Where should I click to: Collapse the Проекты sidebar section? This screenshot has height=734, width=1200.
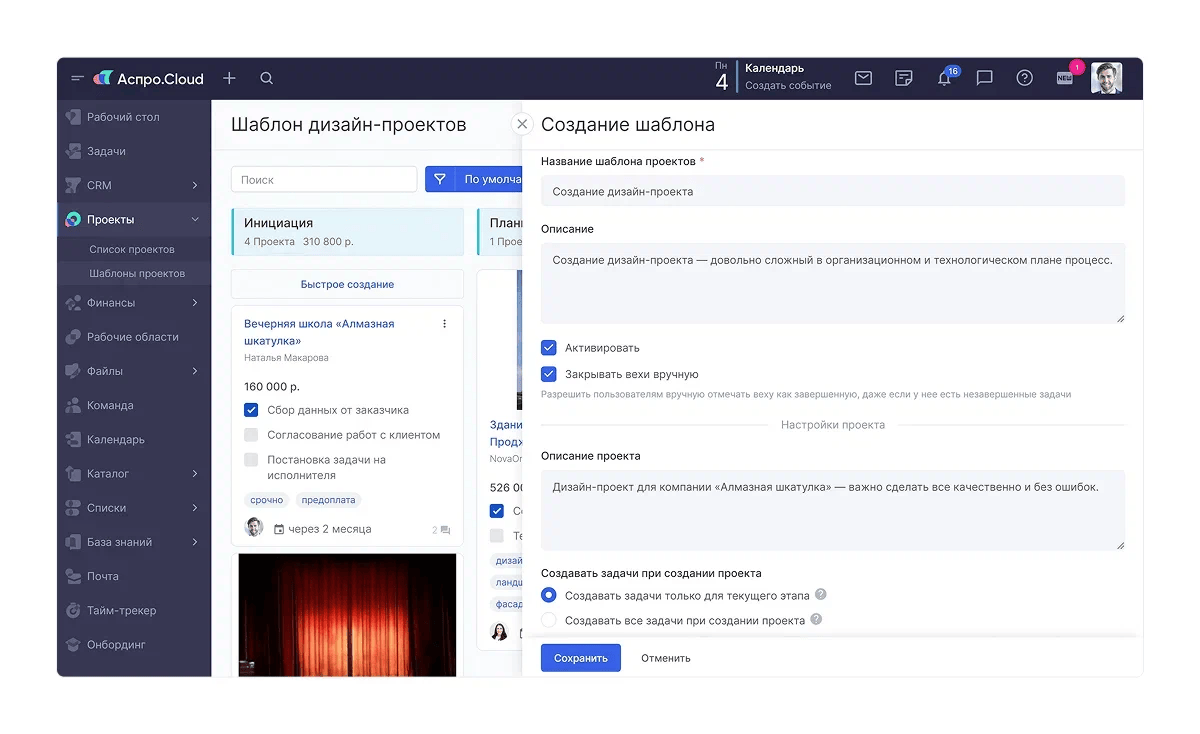tap(194, 220)
